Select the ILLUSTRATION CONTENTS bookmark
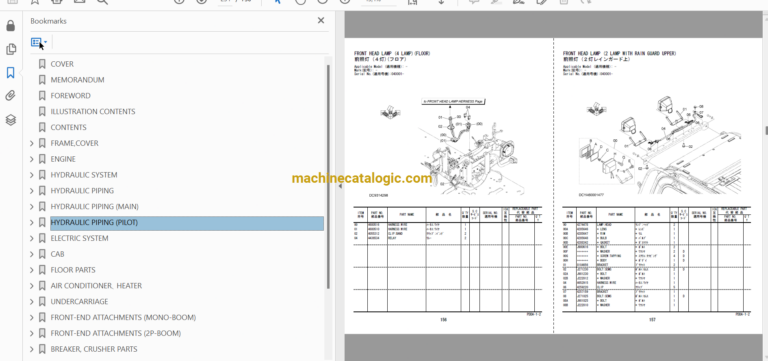Screen dimensions: 768x361 coord(93,112)
